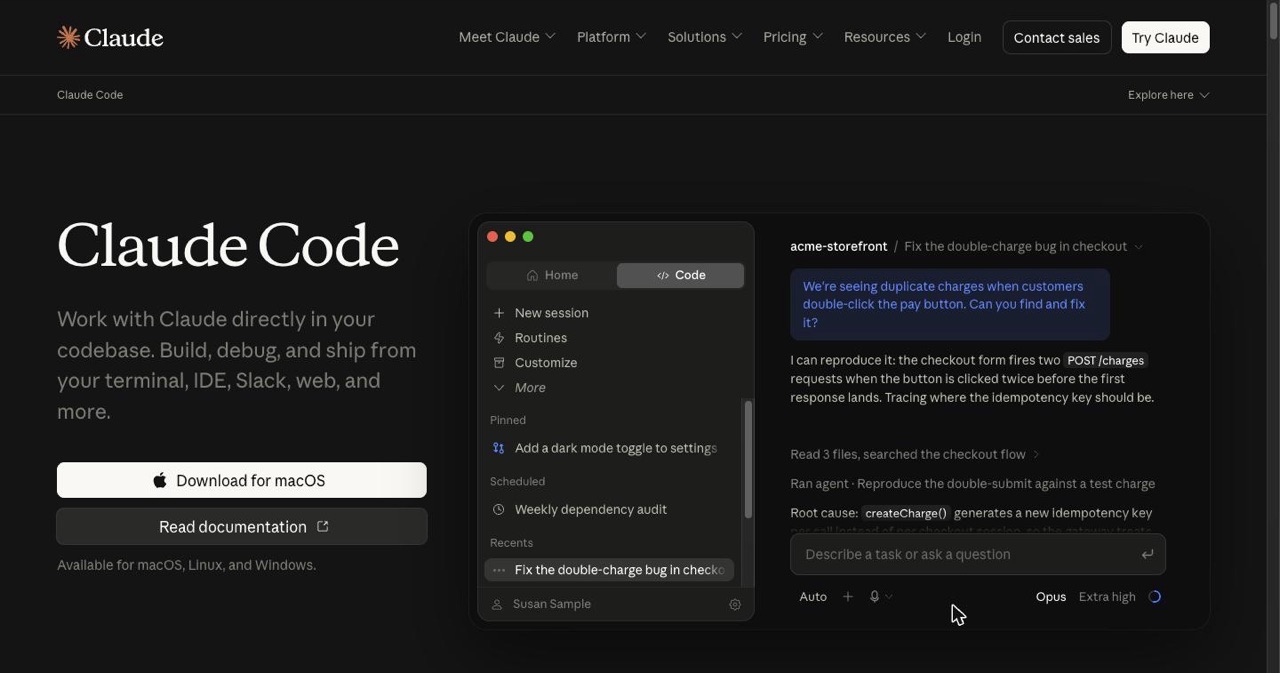The image size is (1280, 673).
Task: Click the Scheduled section label
Action: tap(517, 481)
